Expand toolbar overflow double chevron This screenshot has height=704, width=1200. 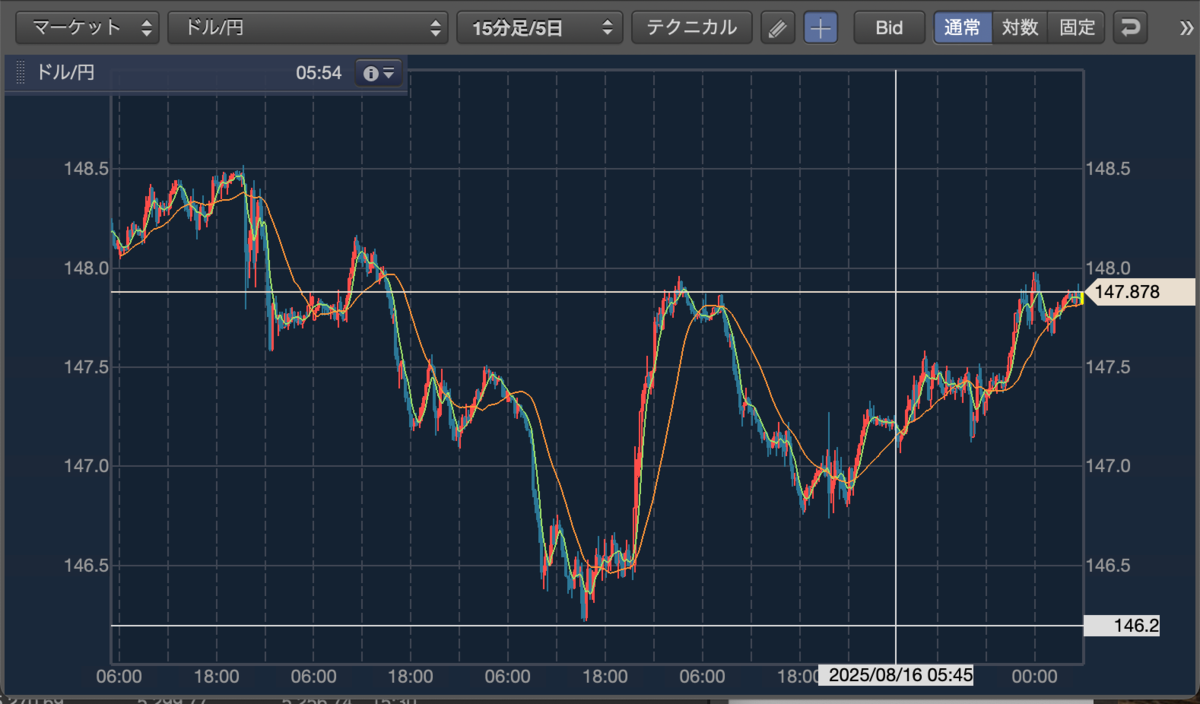pyautogui.click(x=1187, y=27)
